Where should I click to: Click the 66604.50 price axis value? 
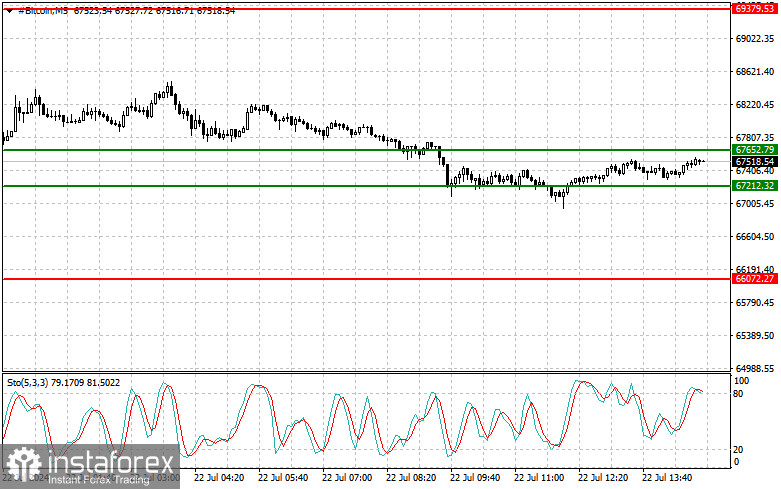[x=755, y=237]
